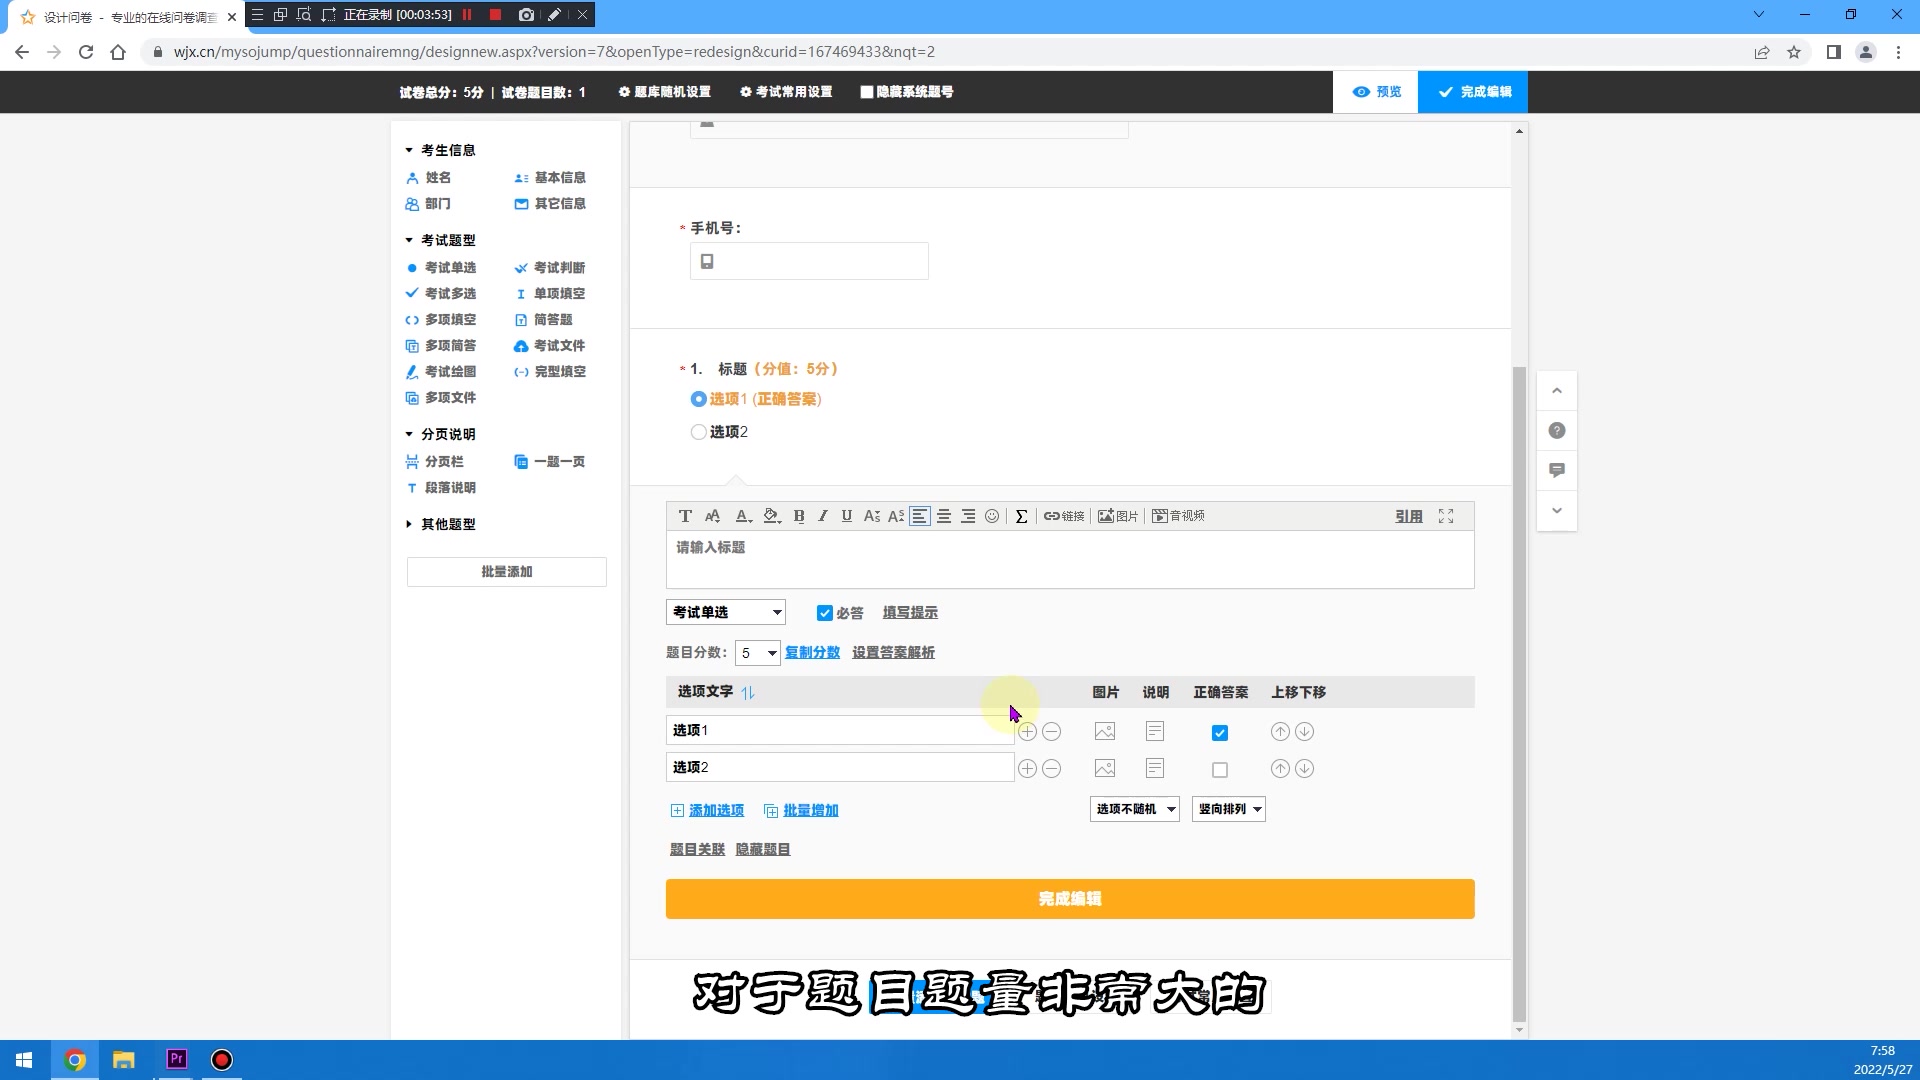Add an option after 选项1 with plus icon
The width and height of the screenshot is (1920, 1080).
pos(1027,732)
